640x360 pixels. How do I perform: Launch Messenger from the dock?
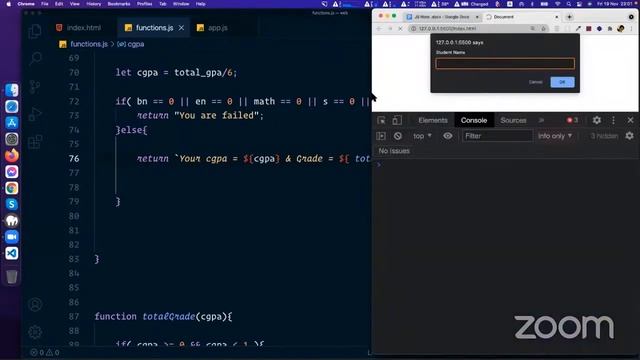[12, 171]
